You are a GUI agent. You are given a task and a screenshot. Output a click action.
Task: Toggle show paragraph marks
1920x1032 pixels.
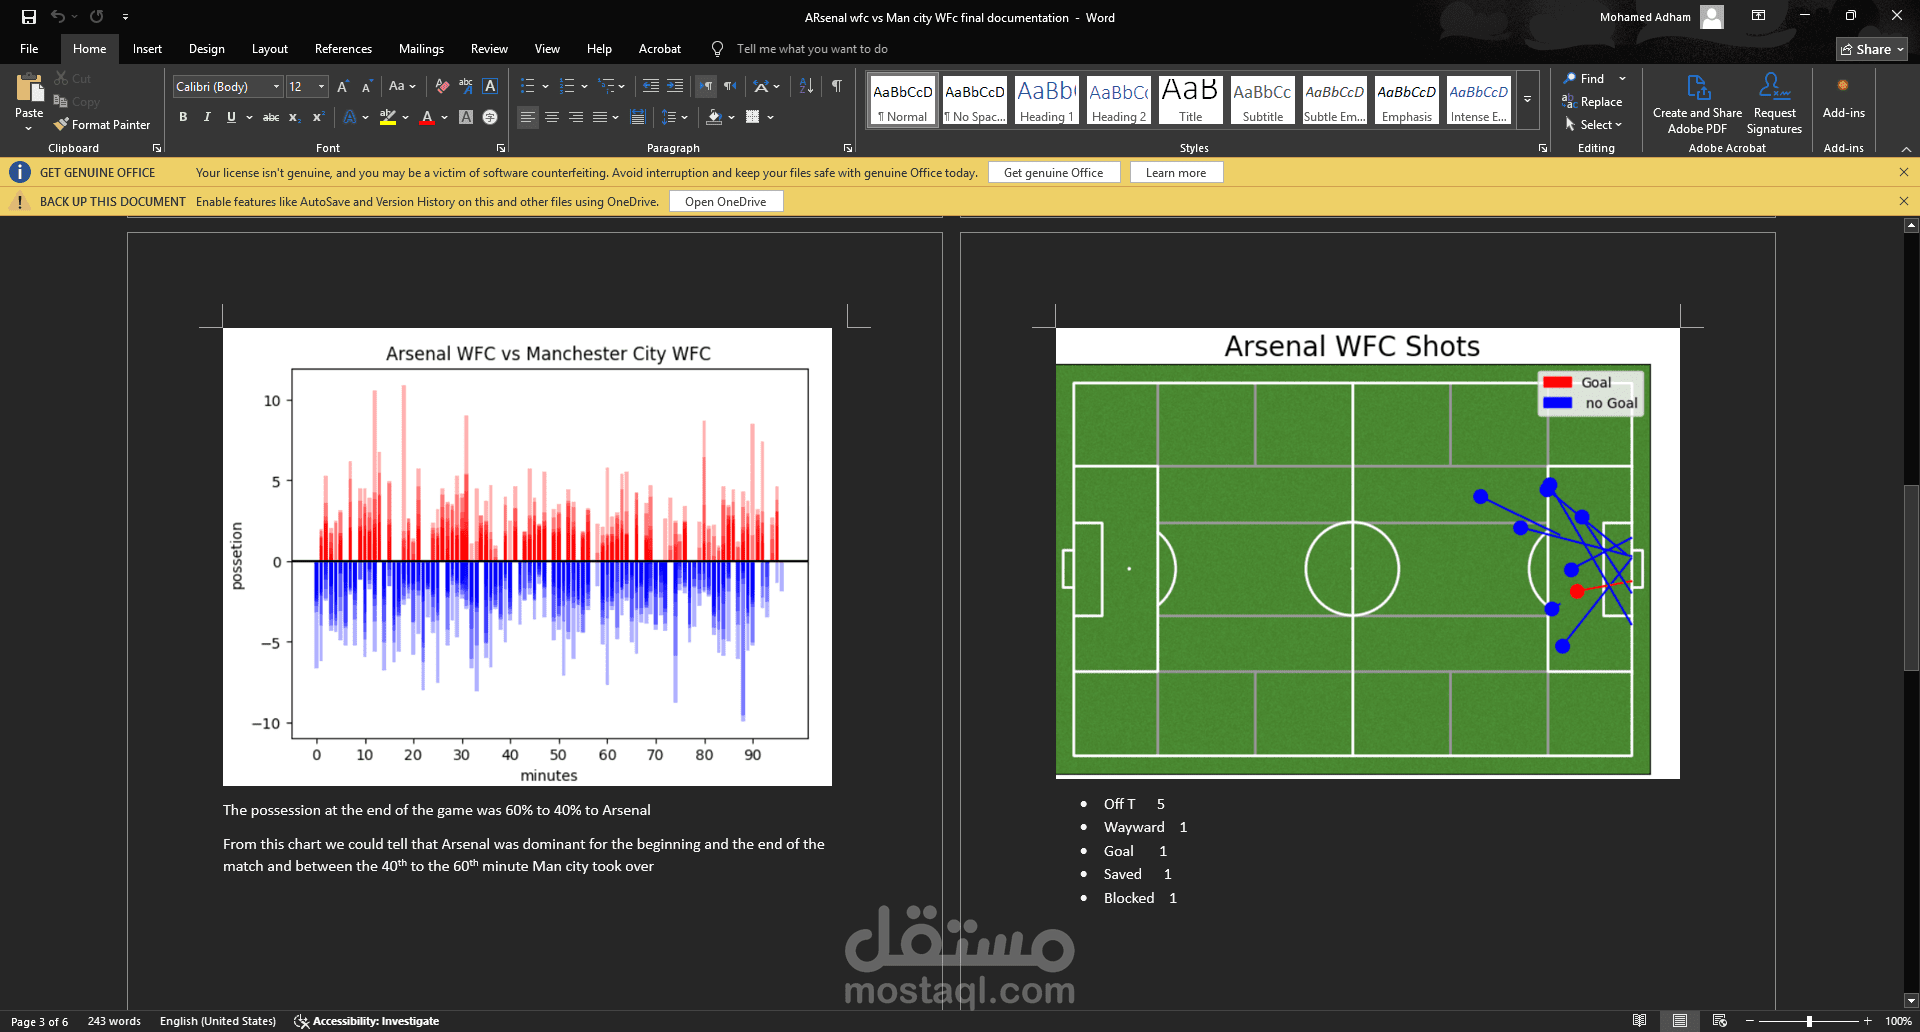point(837,87)
